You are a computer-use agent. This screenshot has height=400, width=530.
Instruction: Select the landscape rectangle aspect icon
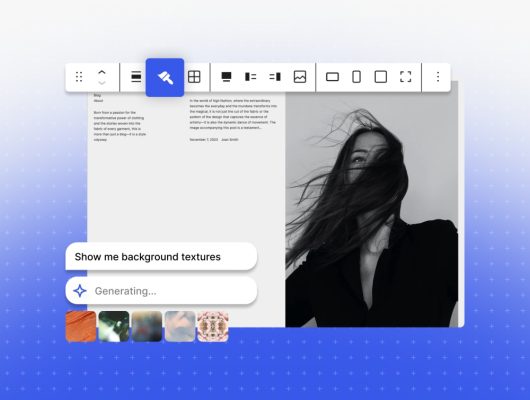pyautogui.click(x=332, y=77)
